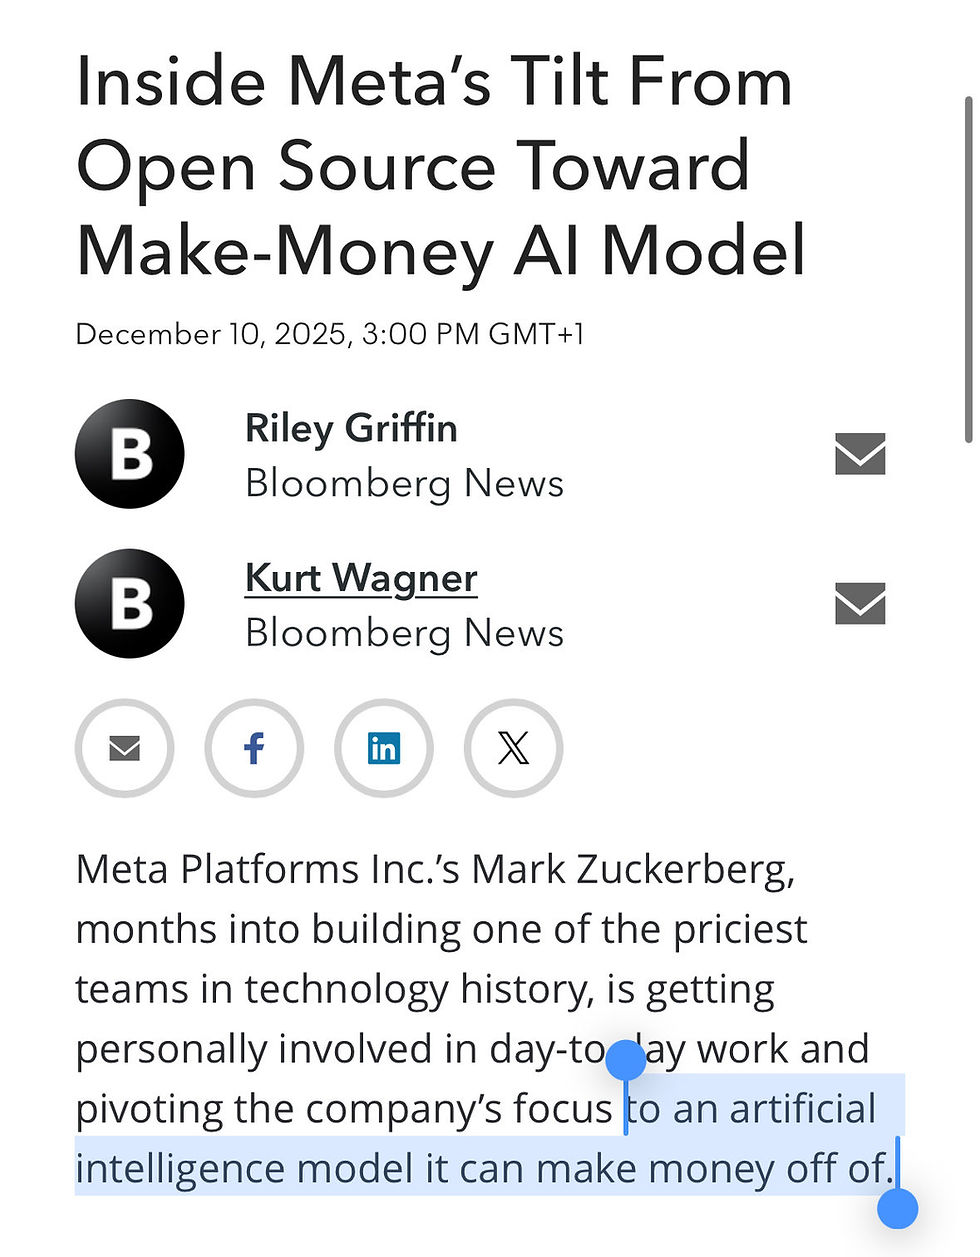The width and height of the screenshot is (980, 1257).
Task: Click the envelope icon beside Riley Griffin
Action: [x=860, y=454]
